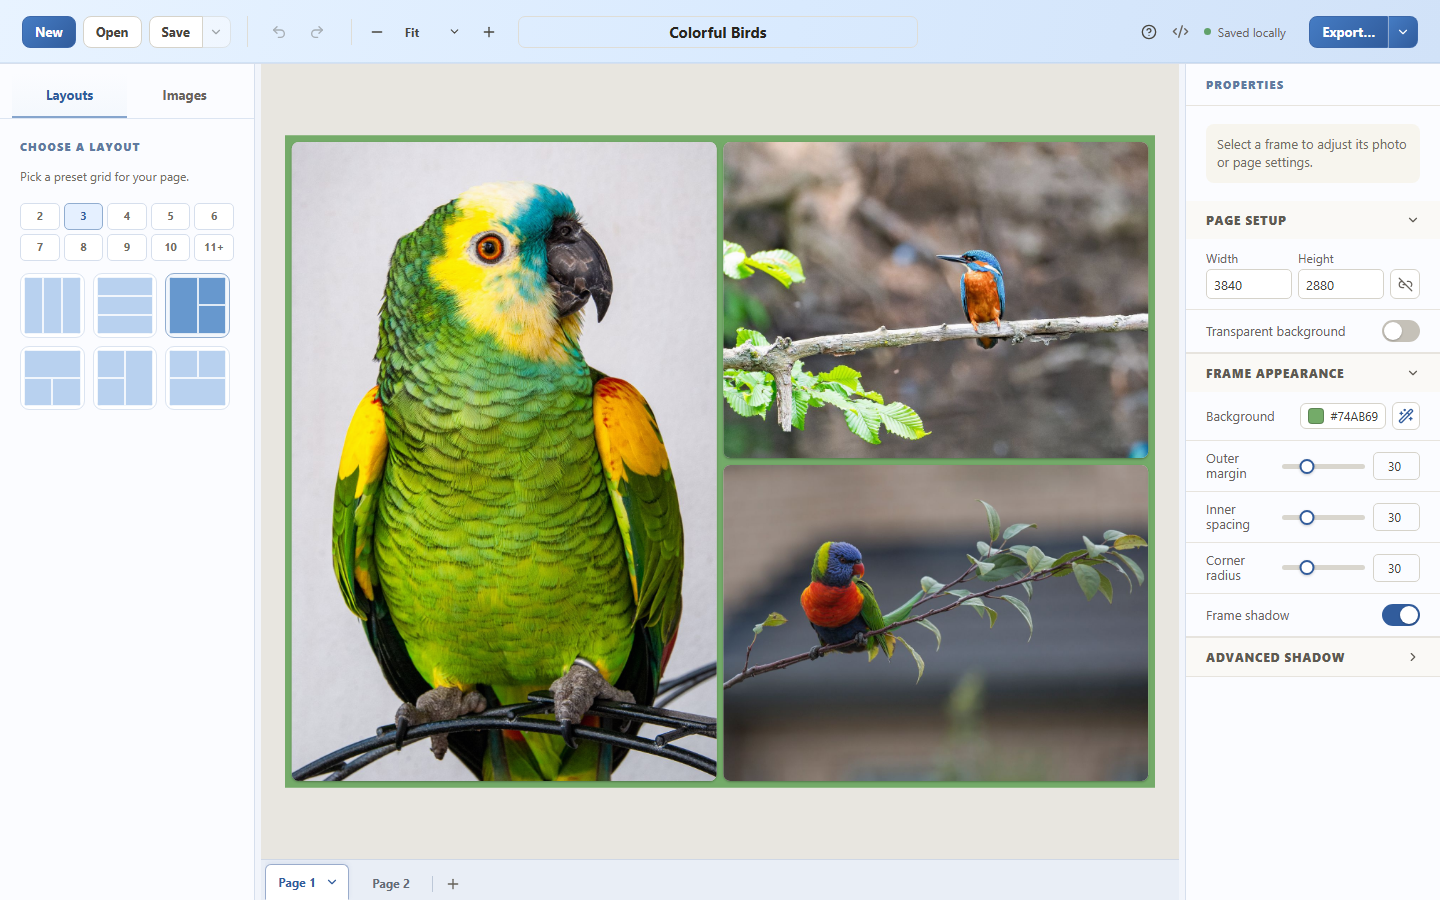
Task: Zoom in with the plus icon
Action: [x=489, y=32]
